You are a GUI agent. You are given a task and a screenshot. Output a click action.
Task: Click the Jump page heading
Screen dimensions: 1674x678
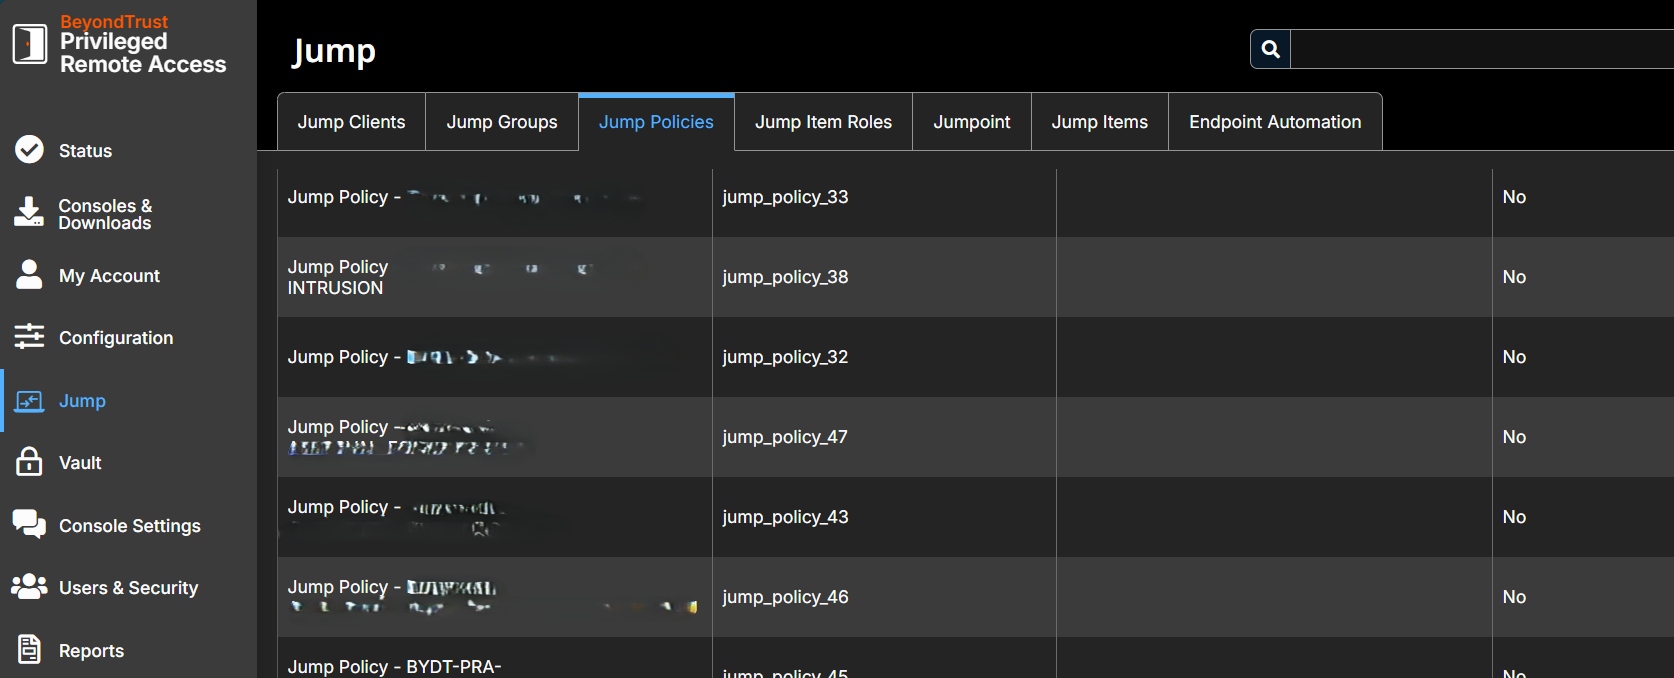pyautogui.click(x=334, y=51)
